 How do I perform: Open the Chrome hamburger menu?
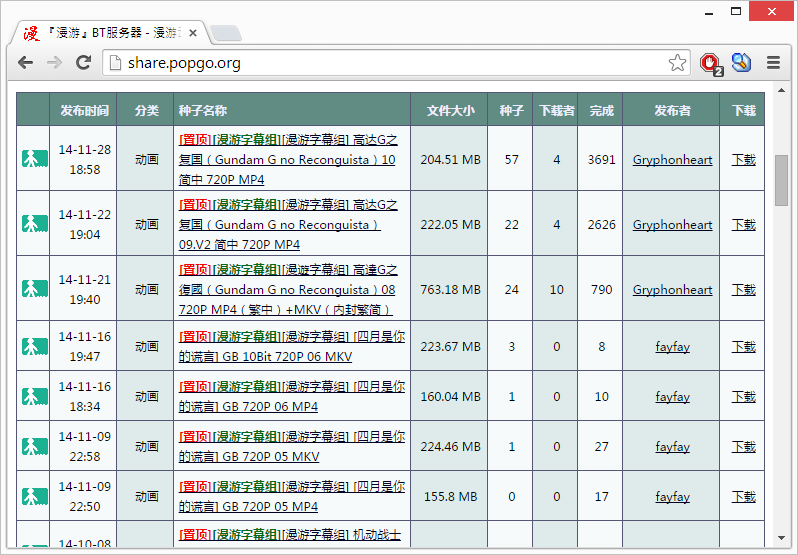(773, 63)
